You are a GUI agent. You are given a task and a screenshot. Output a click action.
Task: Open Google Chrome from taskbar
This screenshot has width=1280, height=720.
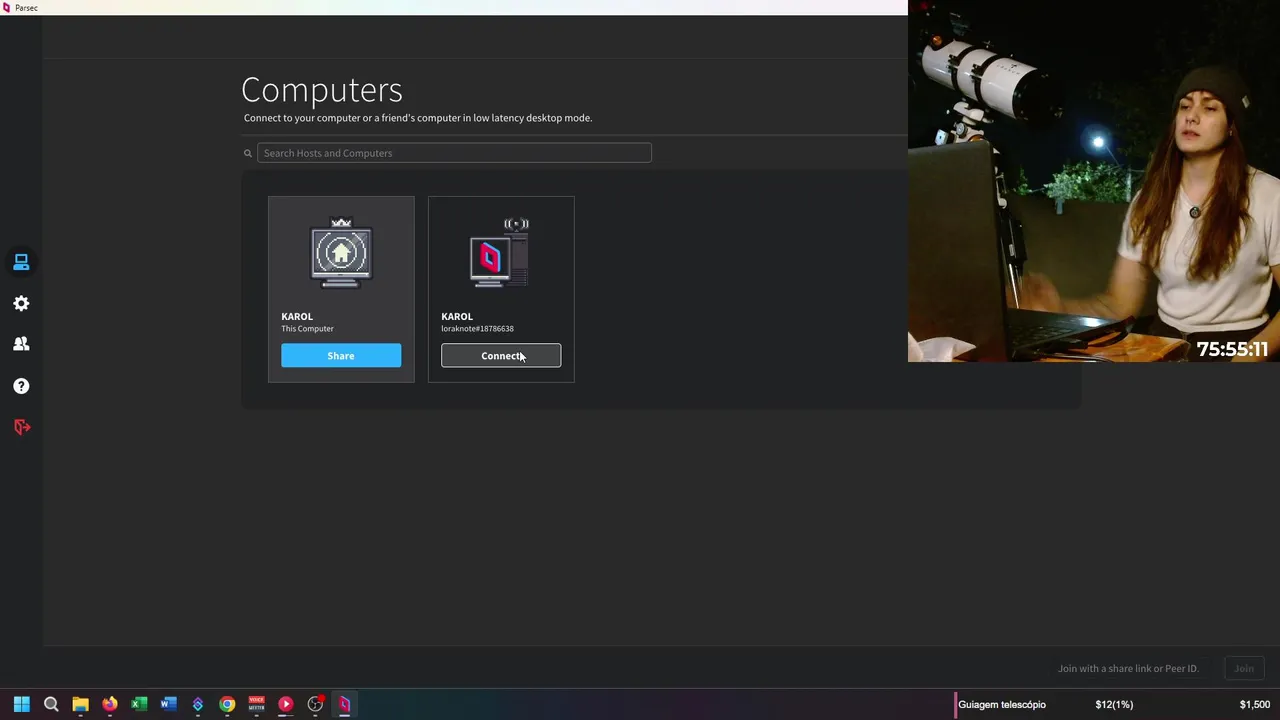point(227,704)
